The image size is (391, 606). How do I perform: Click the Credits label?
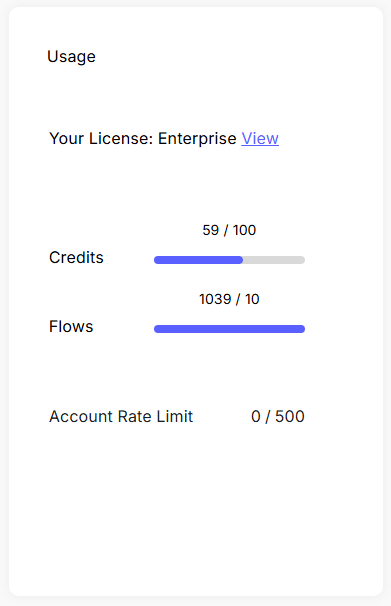tap(76, 257)
